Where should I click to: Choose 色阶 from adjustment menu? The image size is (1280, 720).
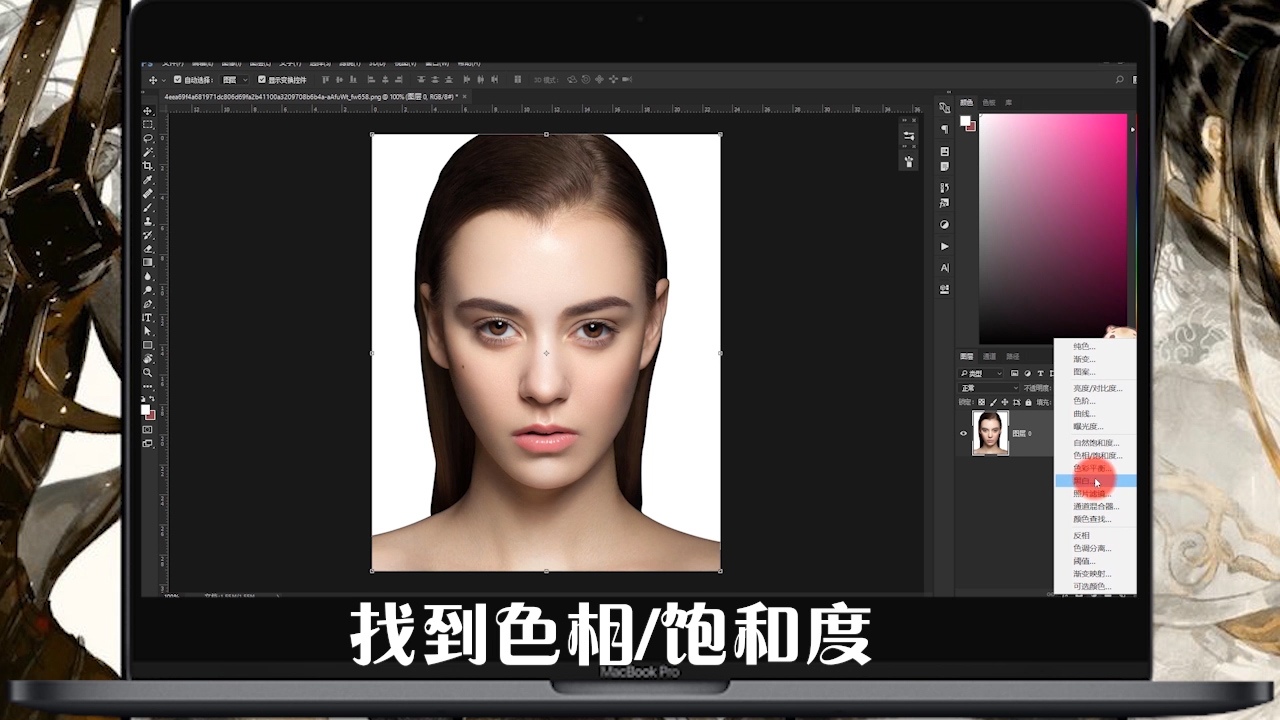[1096, 401]
